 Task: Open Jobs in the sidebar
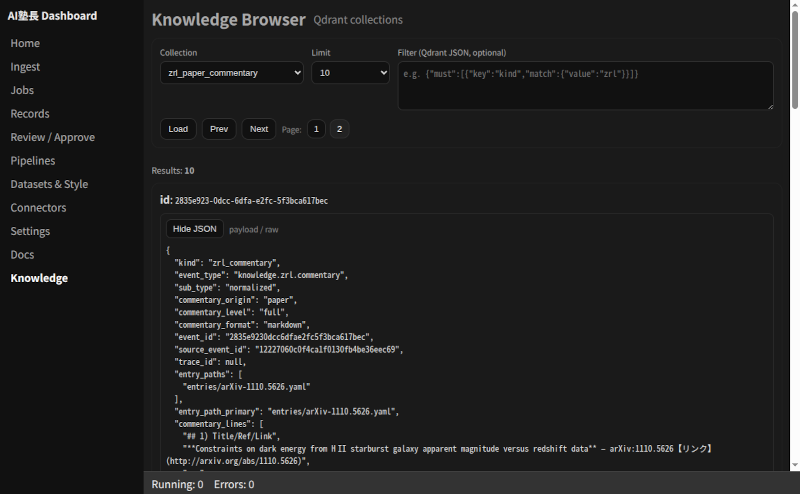point(22,90)
